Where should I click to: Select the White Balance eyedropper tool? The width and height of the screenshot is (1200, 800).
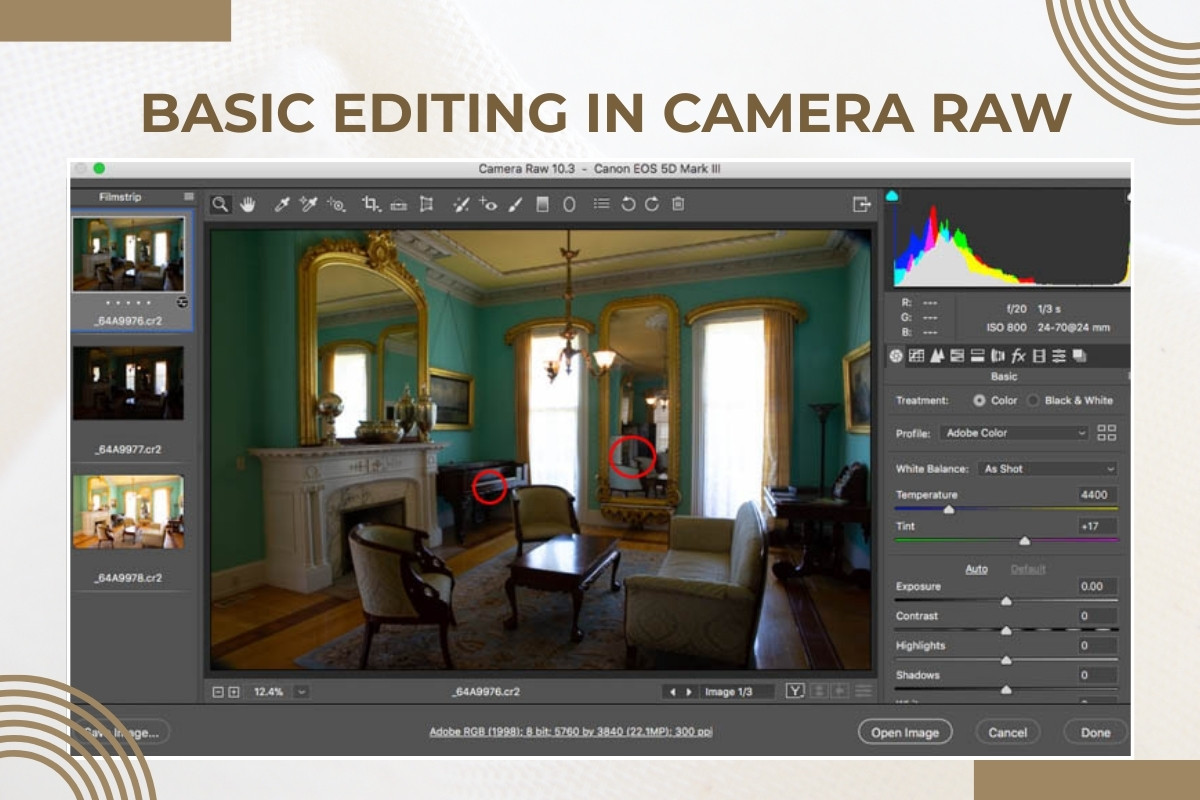click(x=282, y=204)
